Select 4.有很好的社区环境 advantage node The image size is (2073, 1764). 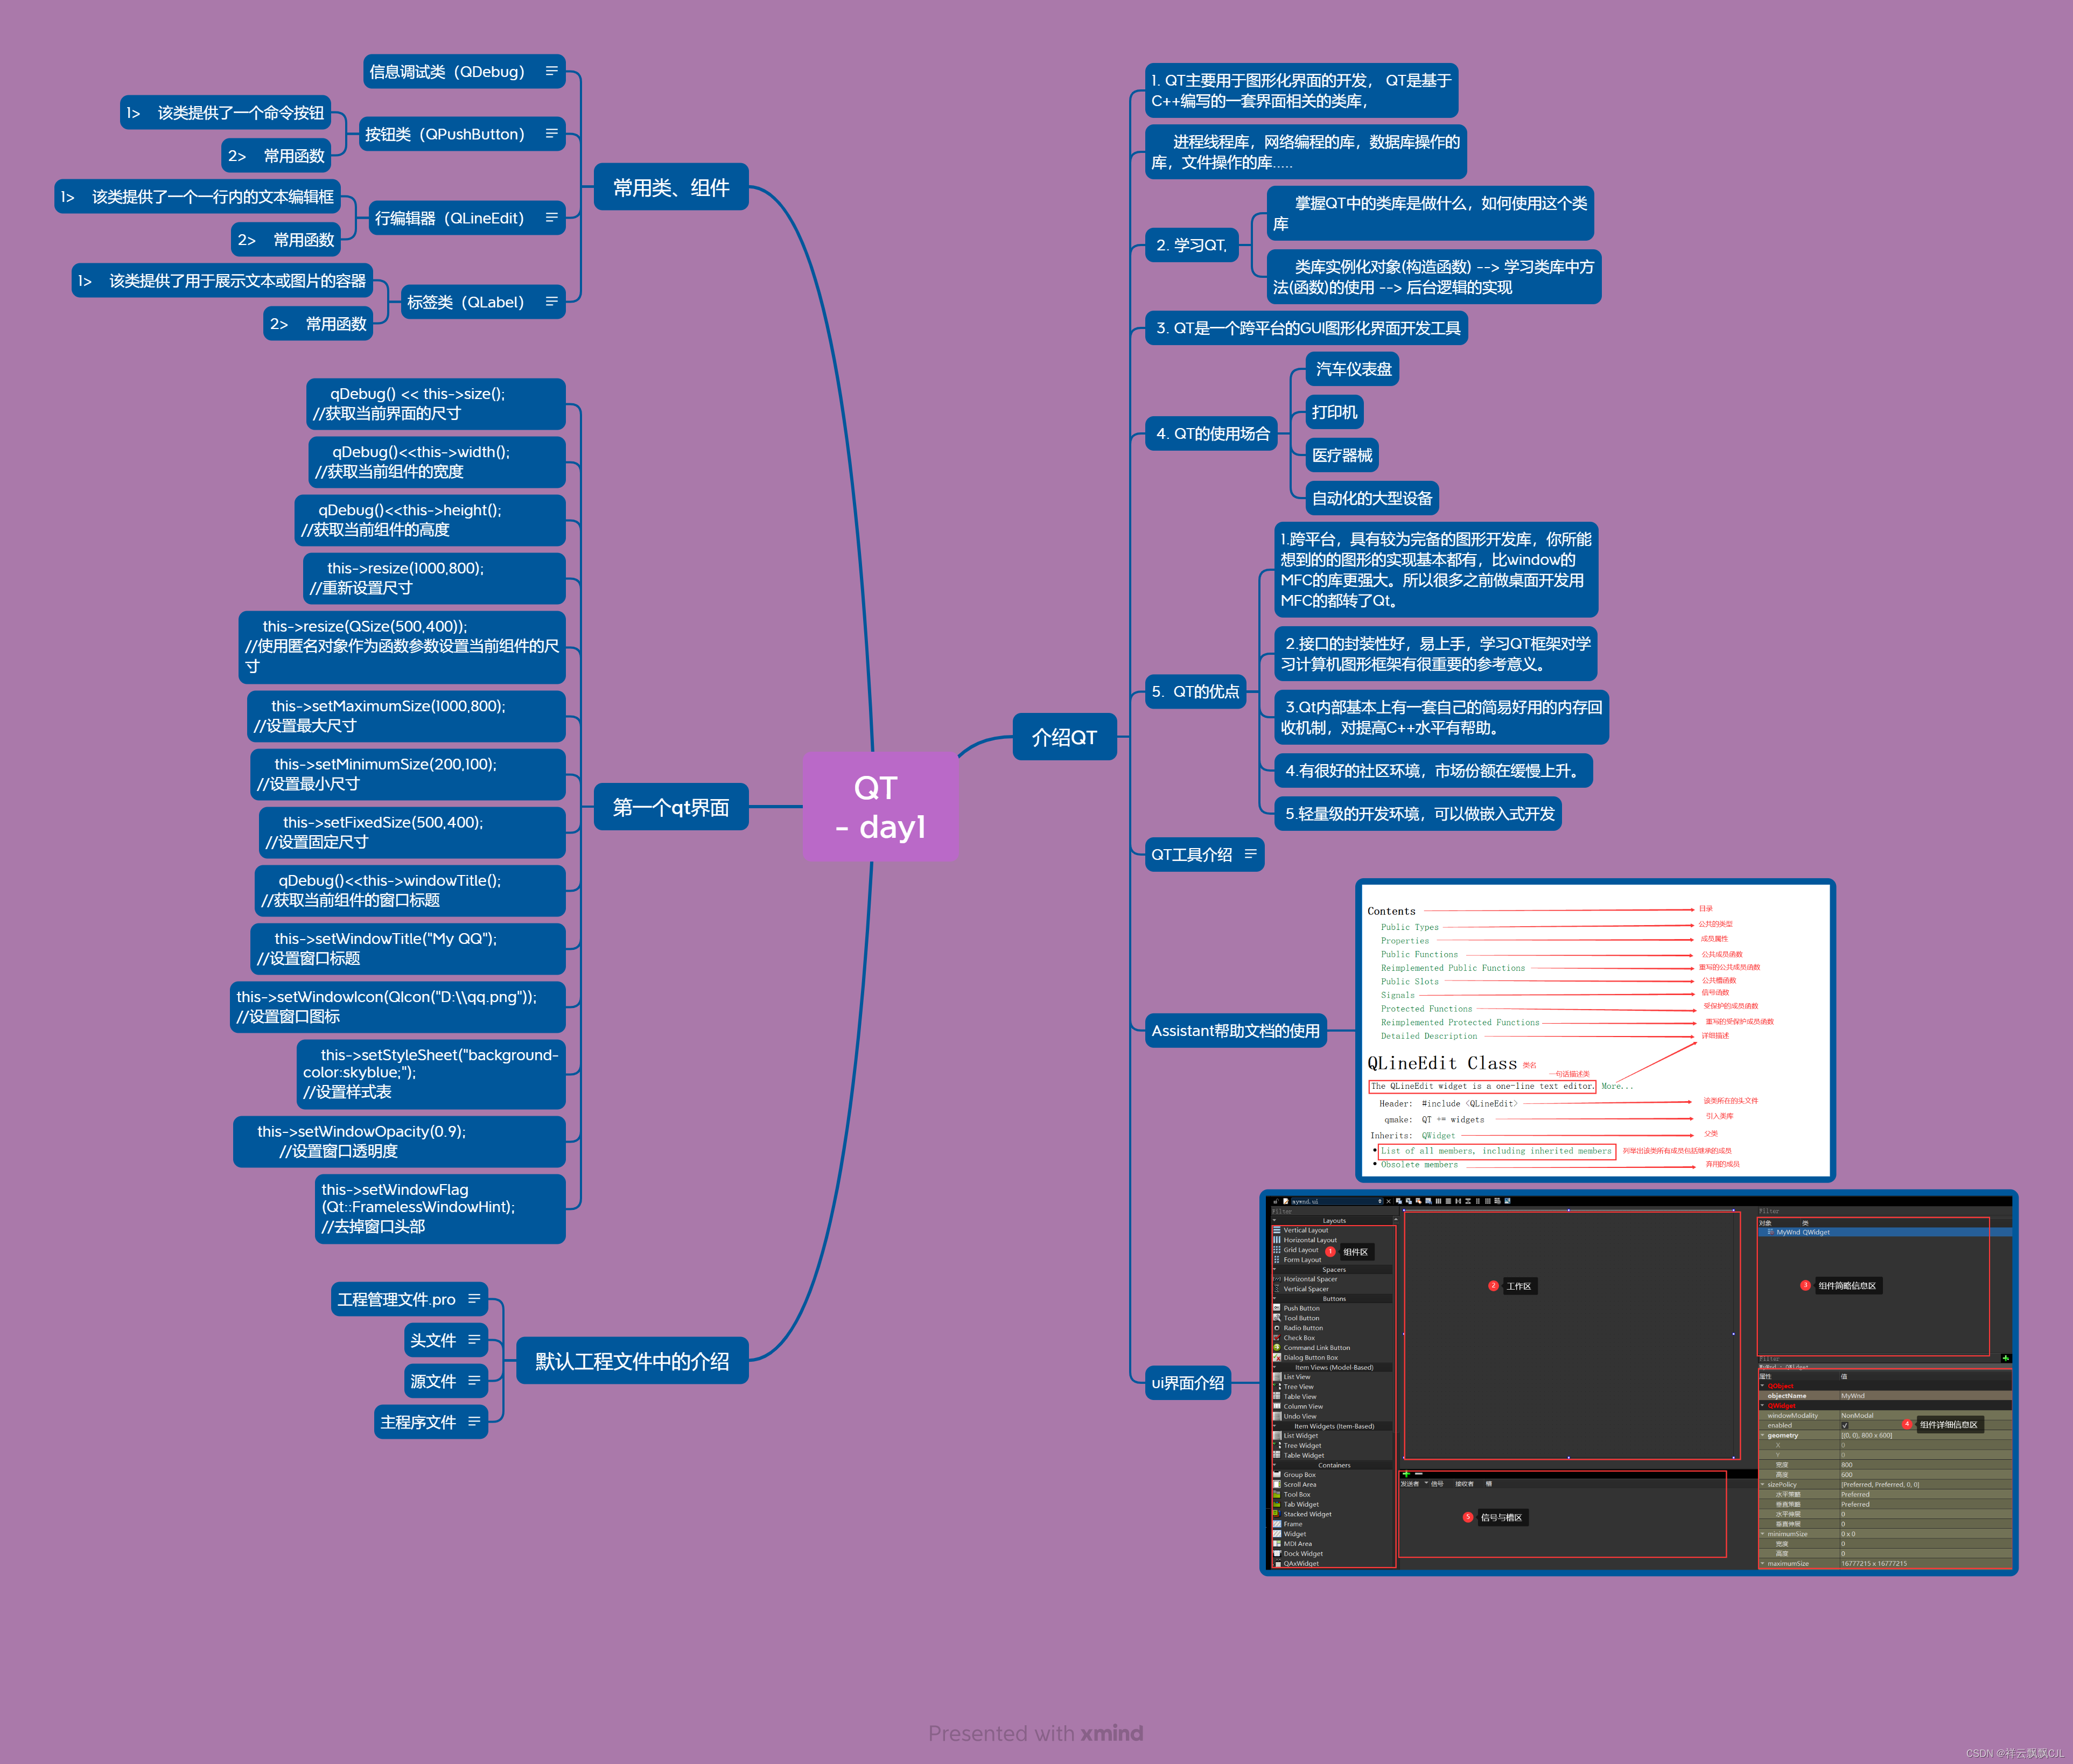(1433, 771)
